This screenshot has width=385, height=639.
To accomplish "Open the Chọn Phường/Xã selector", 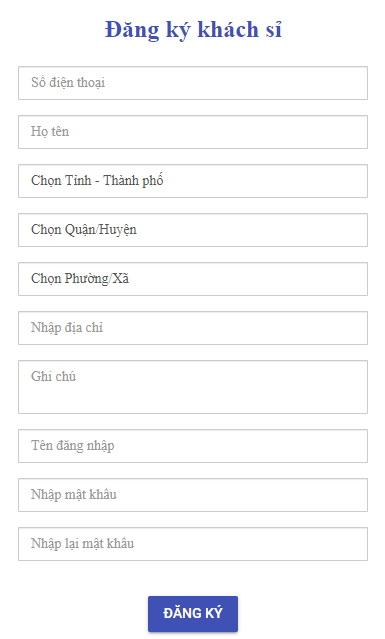I will click(193, 279).
